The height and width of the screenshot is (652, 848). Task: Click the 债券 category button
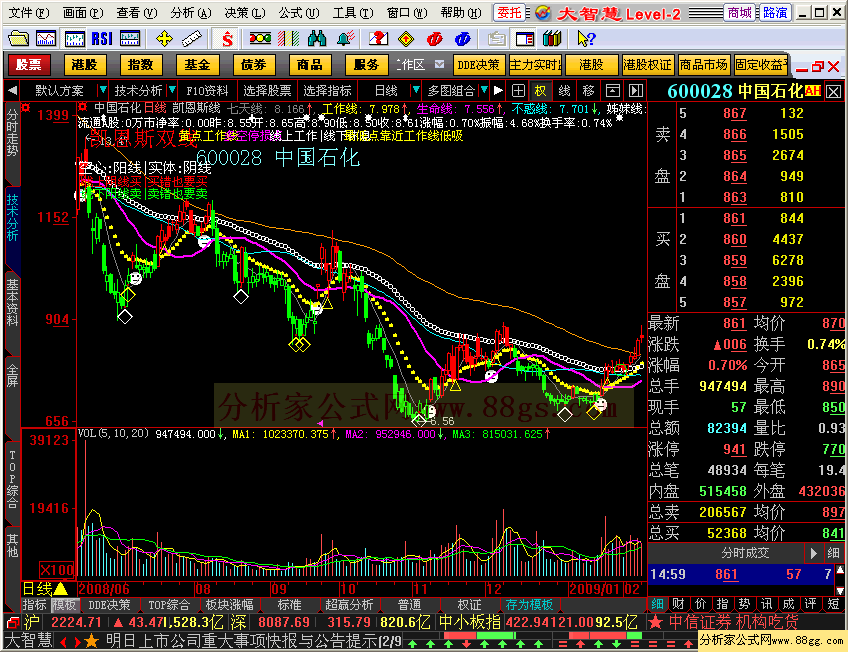[x=254, y=65]
